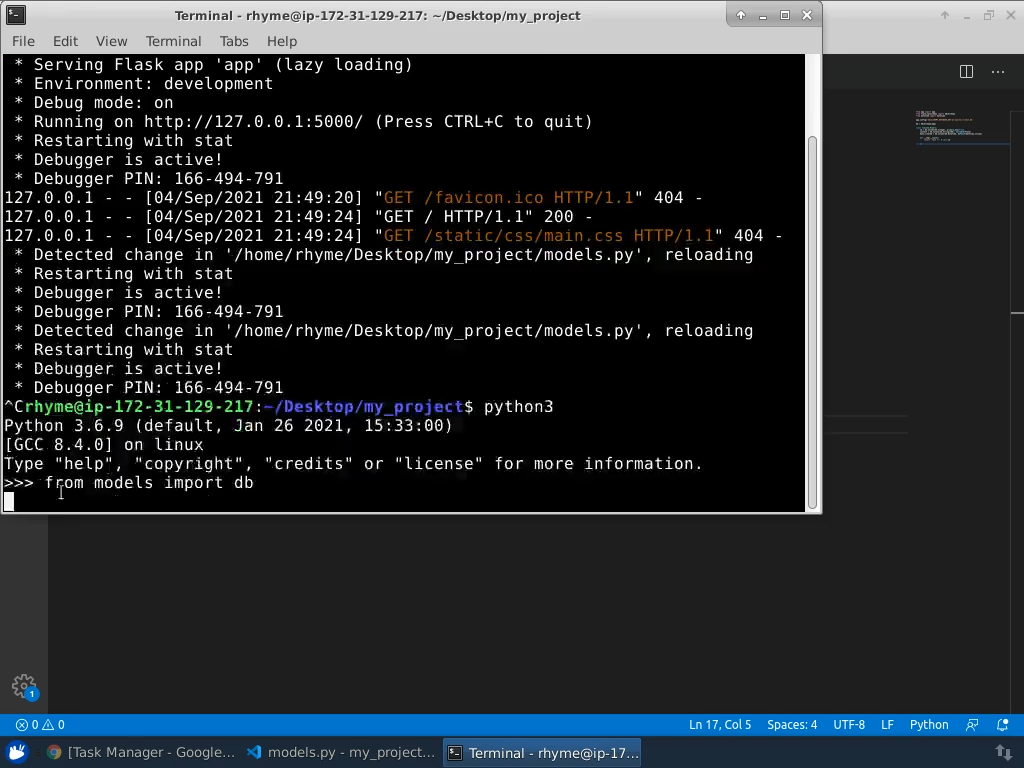Open the View menu in Terminal
The height and width of the screenshot is (768, 1024).
click(x=112, y=41)
